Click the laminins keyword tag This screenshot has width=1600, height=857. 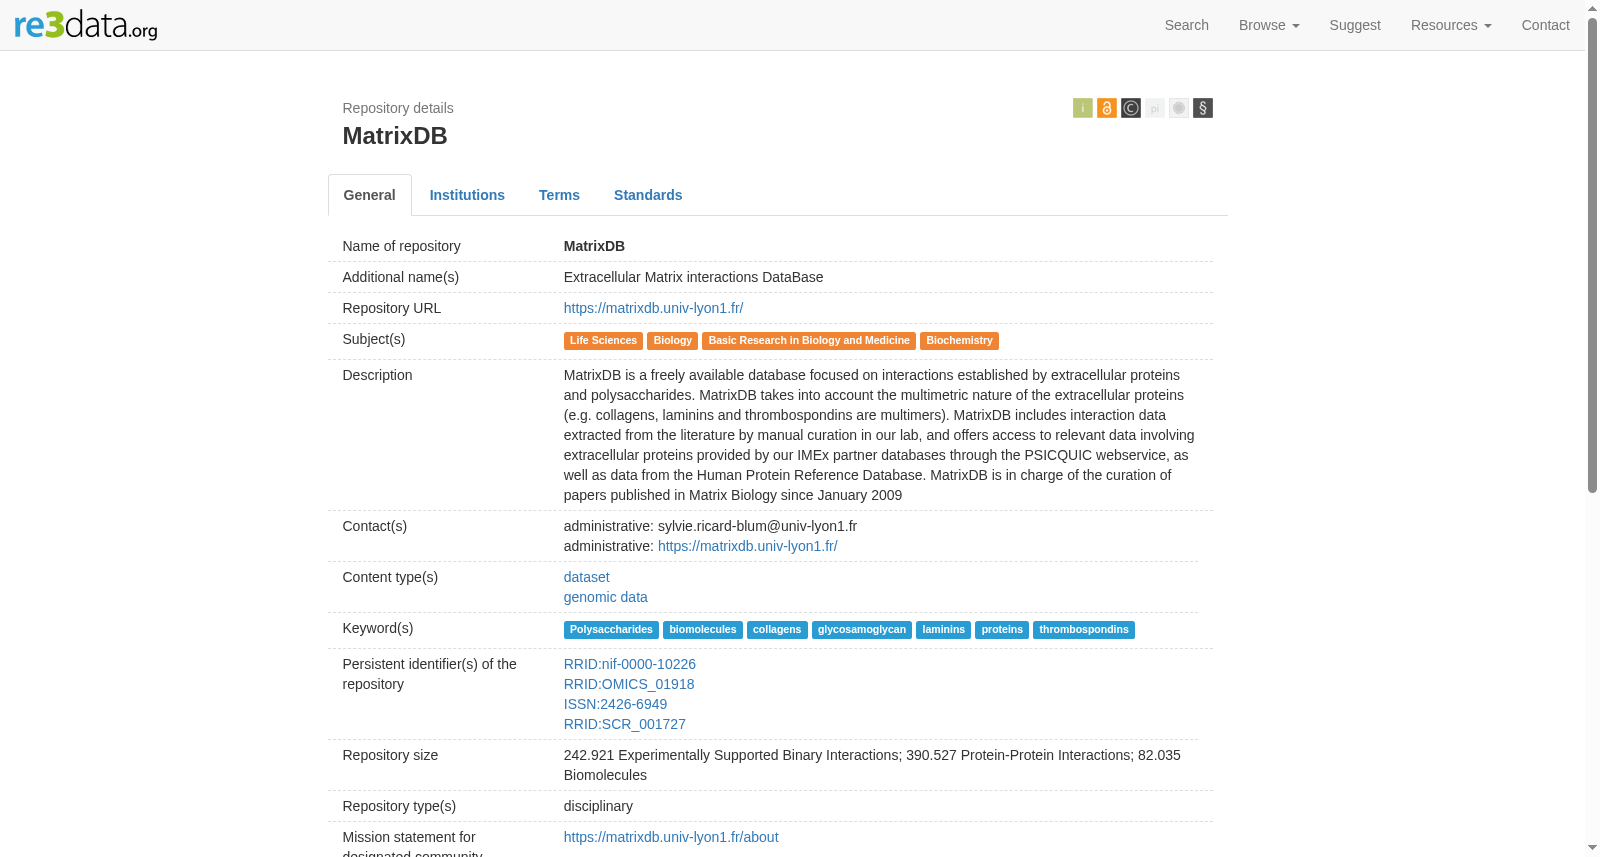coord(944,630)
